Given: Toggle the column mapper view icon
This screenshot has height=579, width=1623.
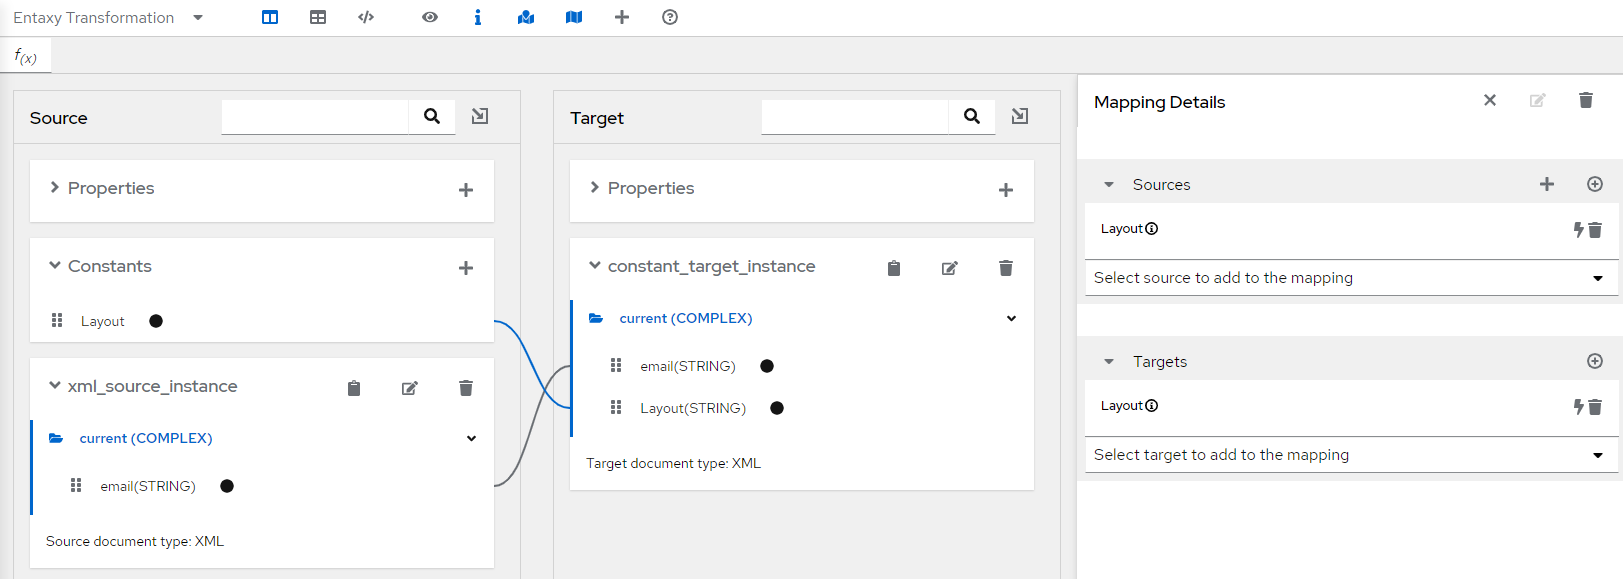Looking at the screenshot, I should click(x=270, y=17).
